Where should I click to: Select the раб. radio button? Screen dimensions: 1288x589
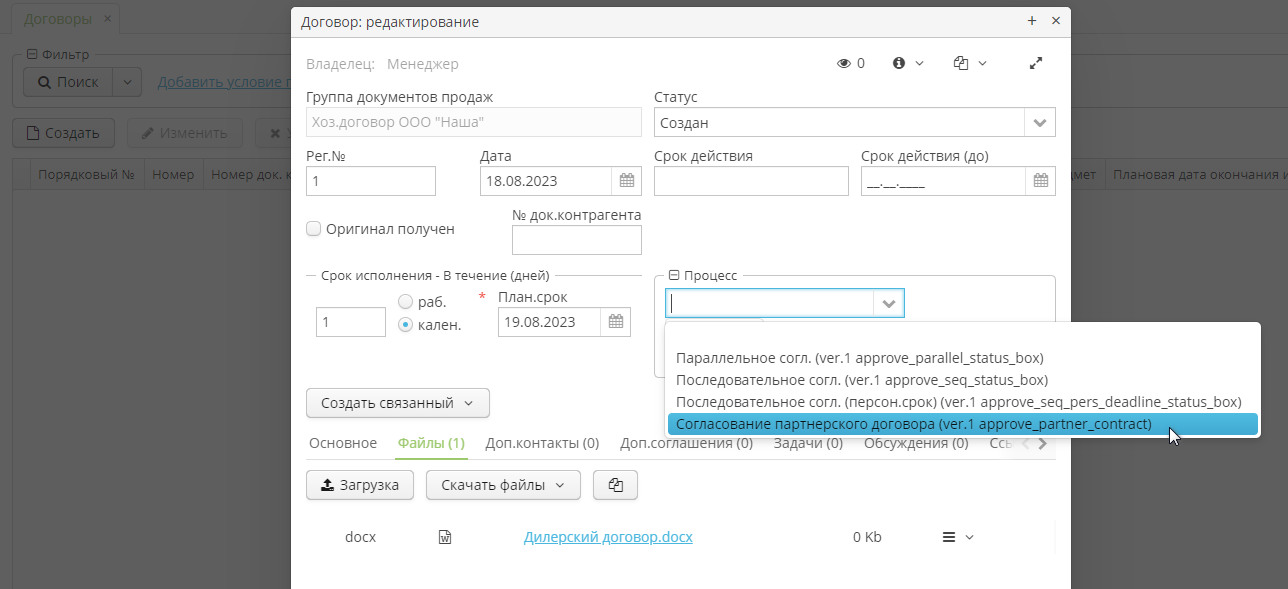coord(406,300)
